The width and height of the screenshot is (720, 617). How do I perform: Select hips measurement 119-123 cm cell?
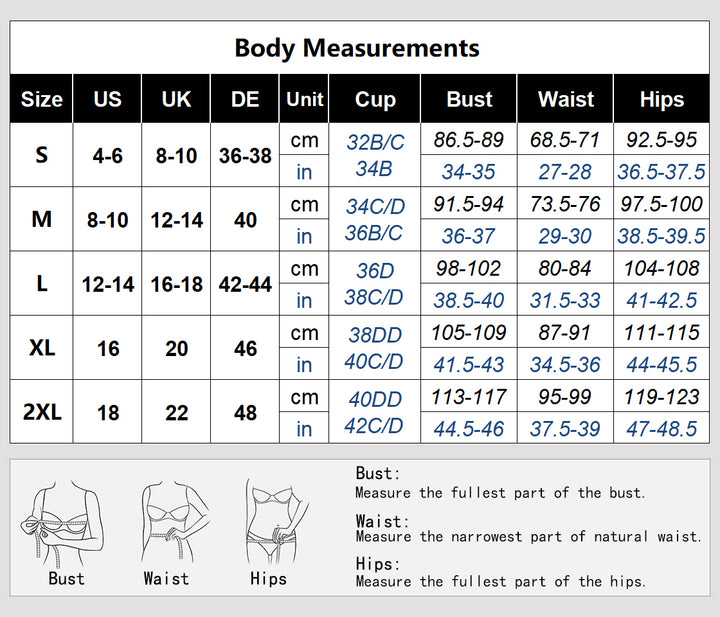click(x=661, y=397)
